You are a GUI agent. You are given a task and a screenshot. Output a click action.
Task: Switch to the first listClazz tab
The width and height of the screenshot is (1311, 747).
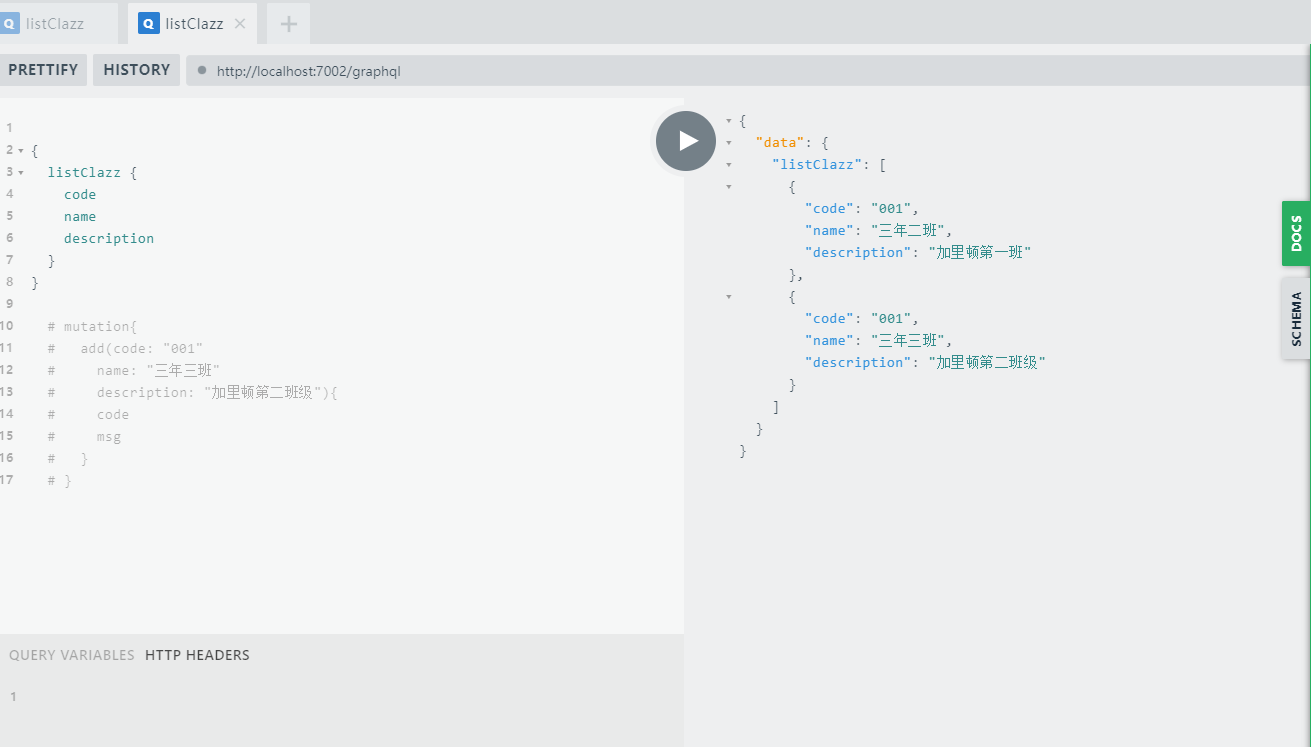click(x=57, y=22)
